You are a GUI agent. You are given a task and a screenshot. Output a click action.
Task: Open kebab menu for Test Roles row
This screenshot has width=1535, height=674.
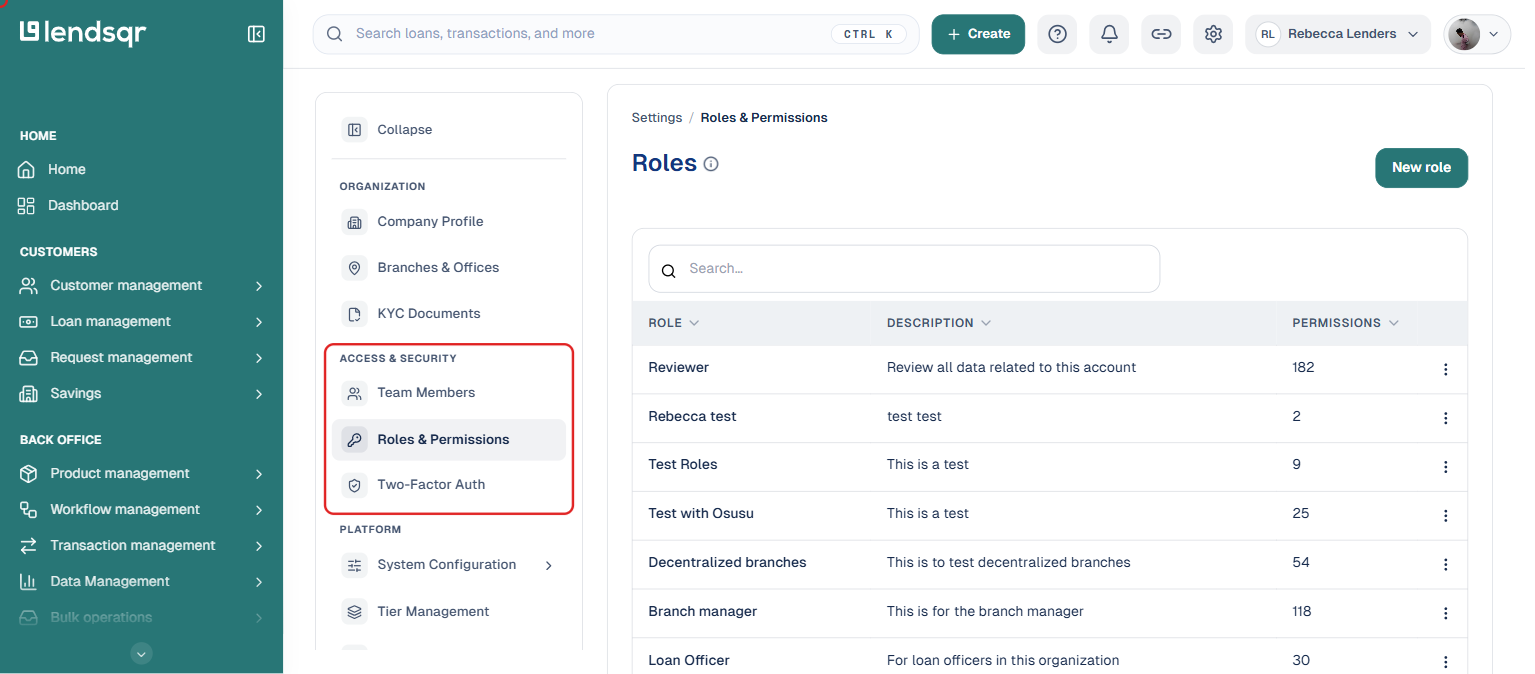pos(1445,467)
